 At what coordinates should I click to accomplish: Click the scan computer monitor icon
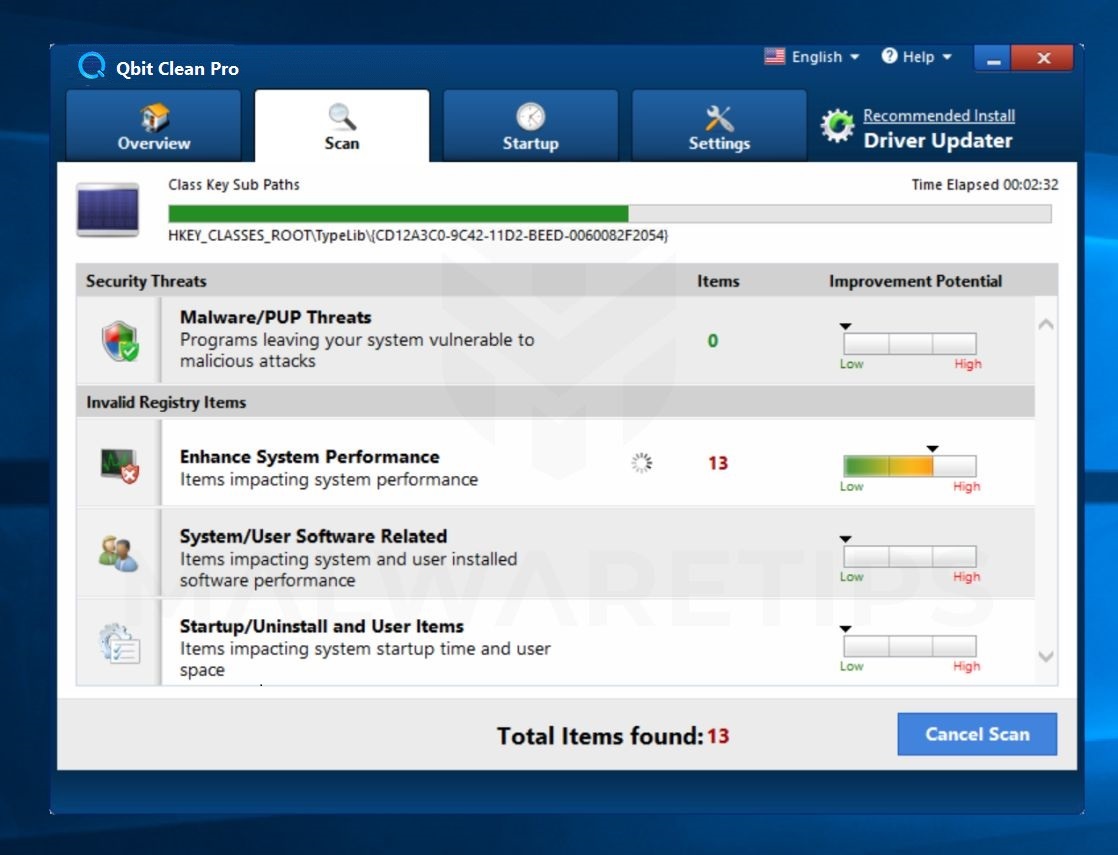108,210
